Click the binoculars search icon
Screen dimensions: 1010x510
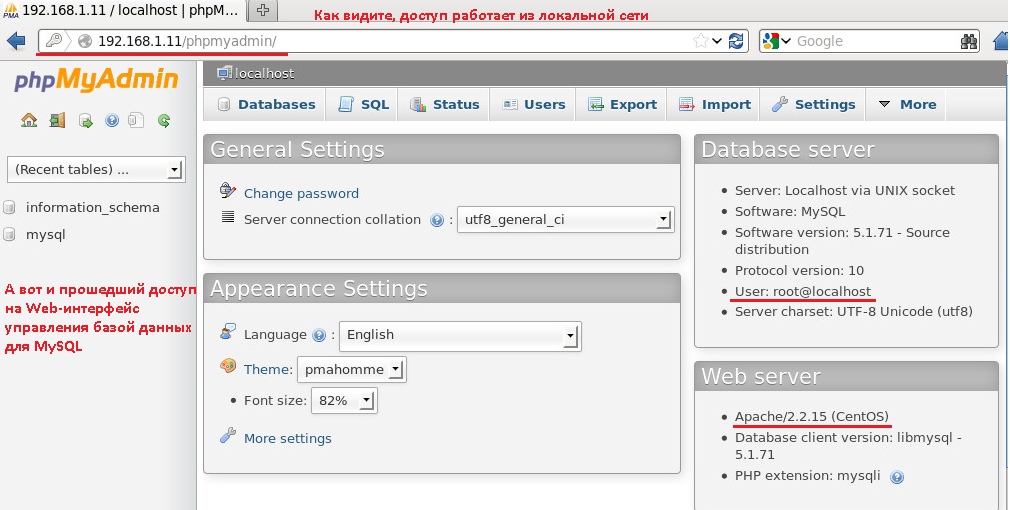point(968,41)
